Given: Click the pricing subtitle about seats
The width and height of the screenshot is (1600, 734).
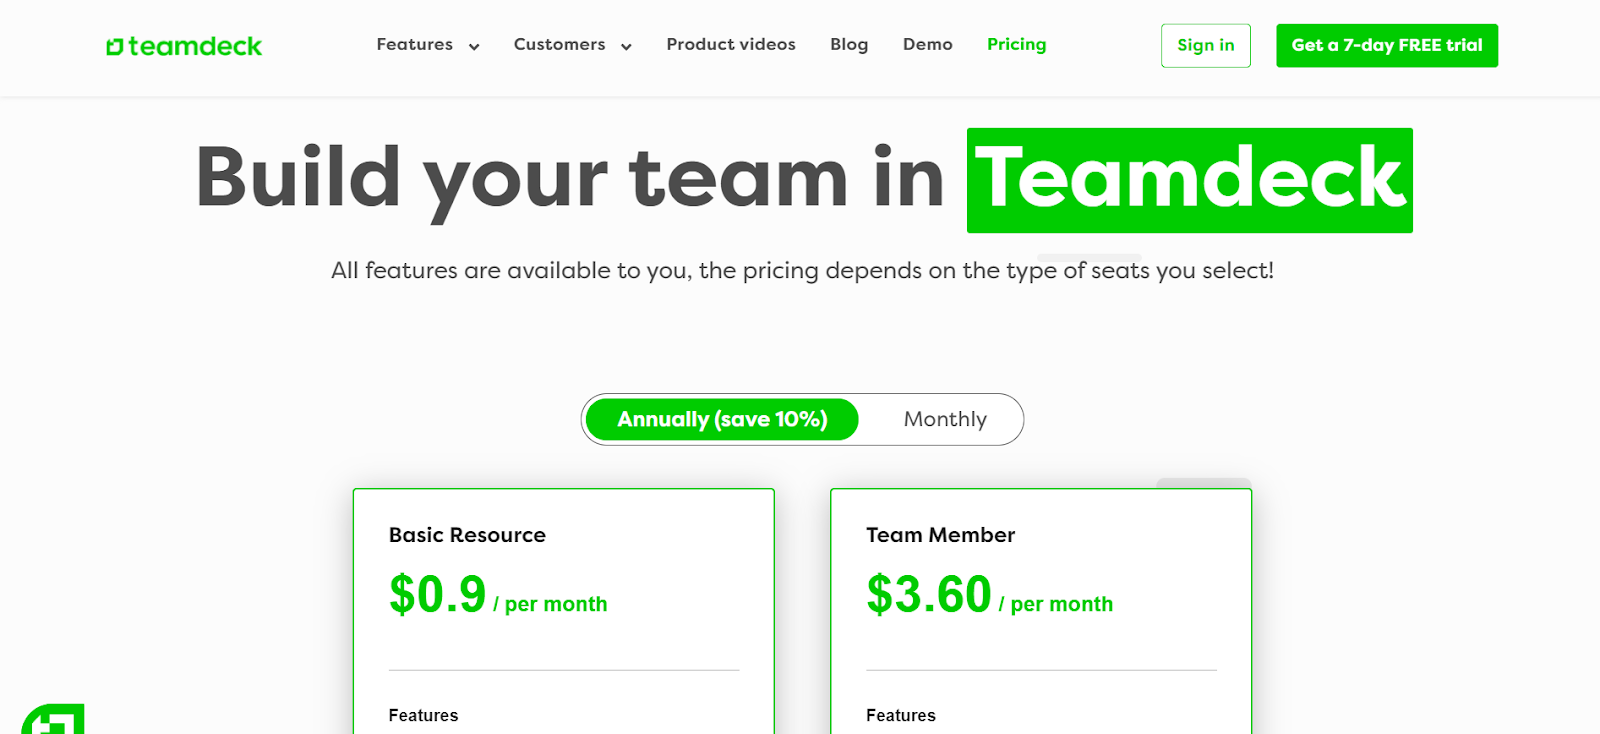Looking at the screenshot, I should [x=802, y=271].
